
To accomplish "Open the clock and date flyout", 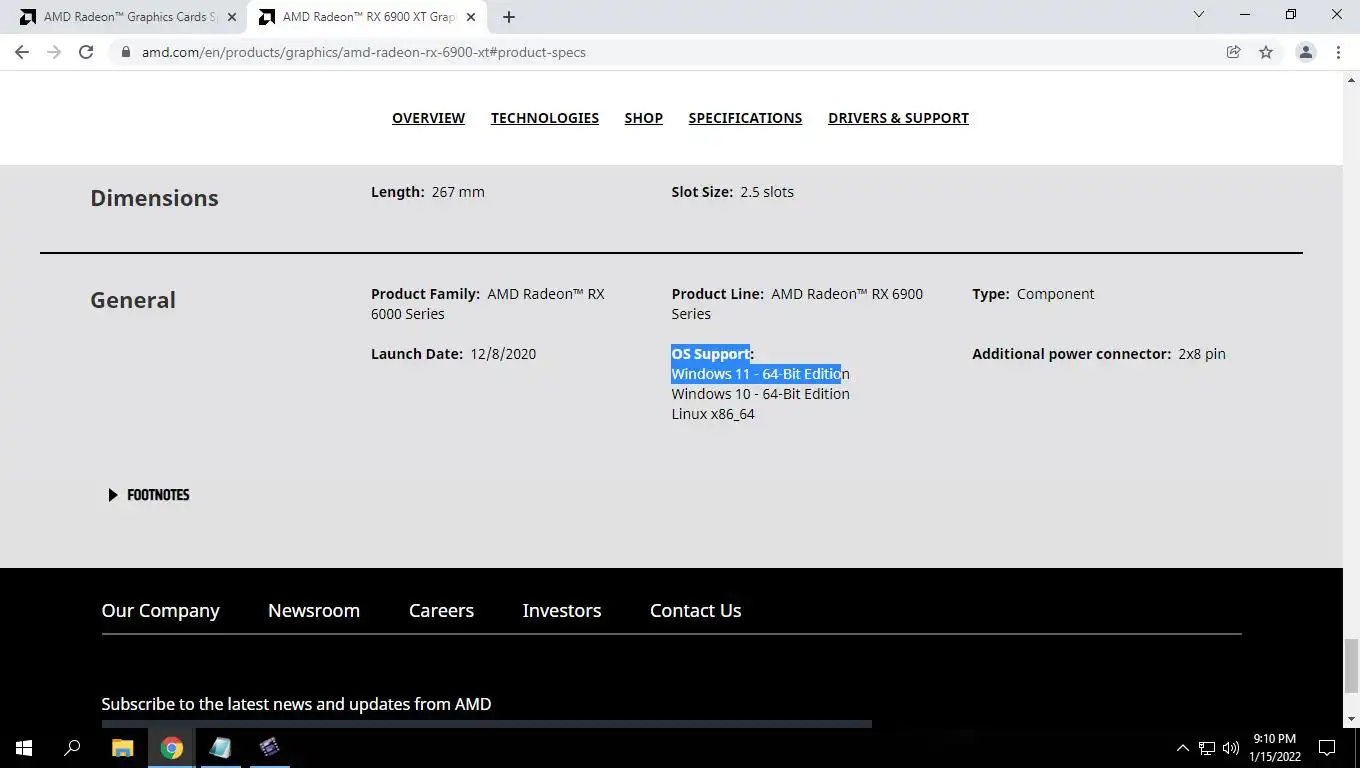I will pyautogui.click(x=1274, y=747).
